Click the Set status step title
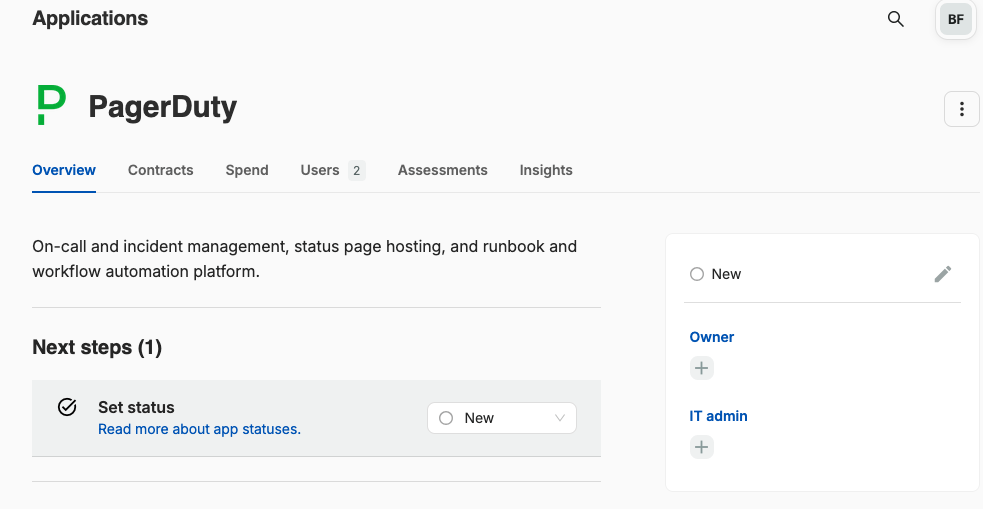Viewport: 983px width, 509px height. click(136, 407)
